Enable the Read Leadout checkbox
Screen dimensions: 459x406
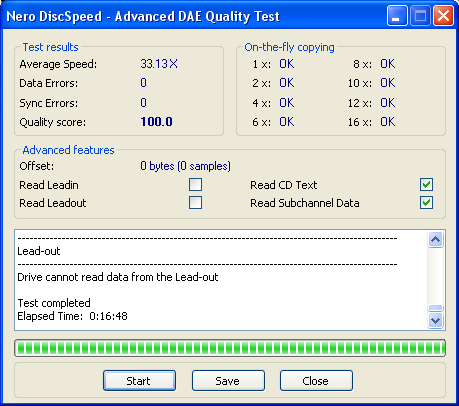195,202
